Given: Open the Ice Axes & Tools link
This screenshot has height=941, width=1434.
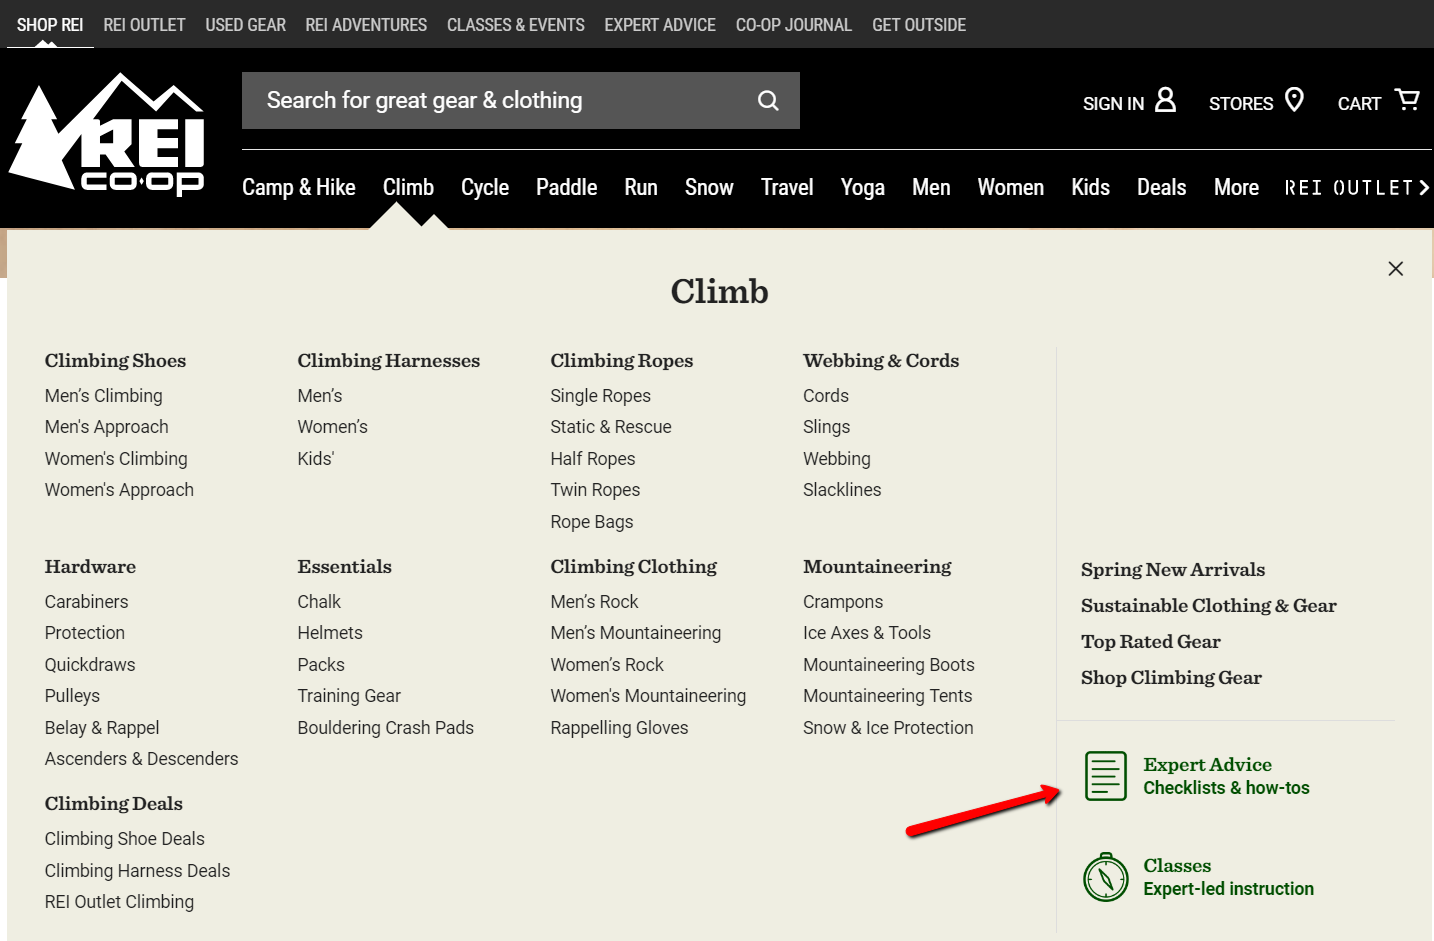Looking at the screenshot, I should pyautogui.click(x=867, y=633).
